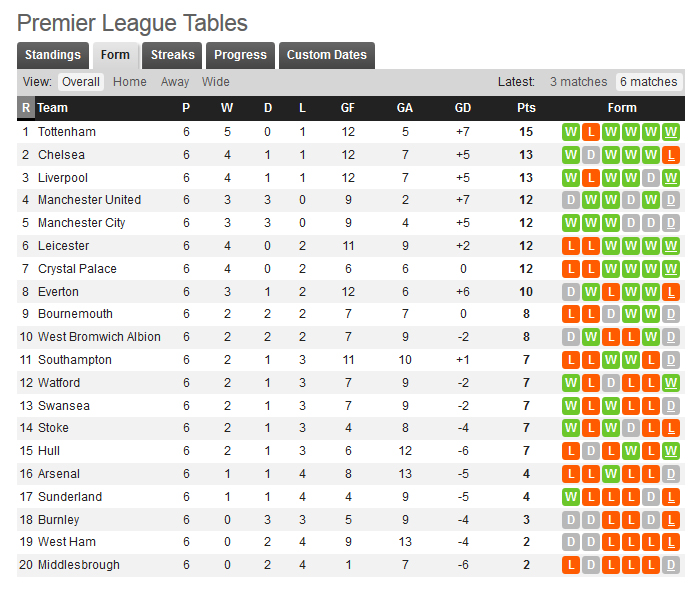Screen dimensions: 700x594
Task: Show latest 6 matches form
Action: [649, 82]
